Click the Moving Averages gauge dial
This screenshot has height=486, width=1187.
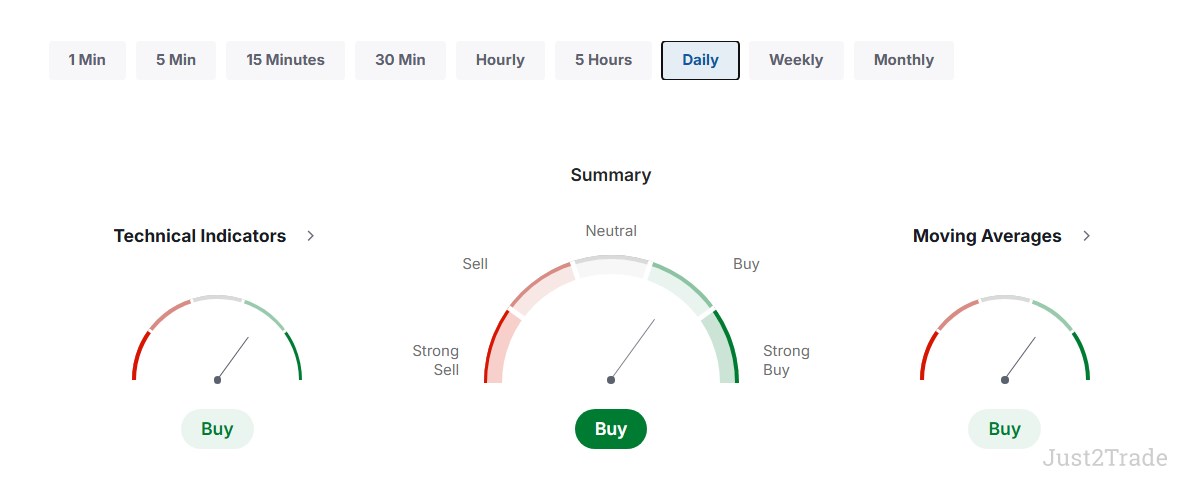click(1005, 338)
